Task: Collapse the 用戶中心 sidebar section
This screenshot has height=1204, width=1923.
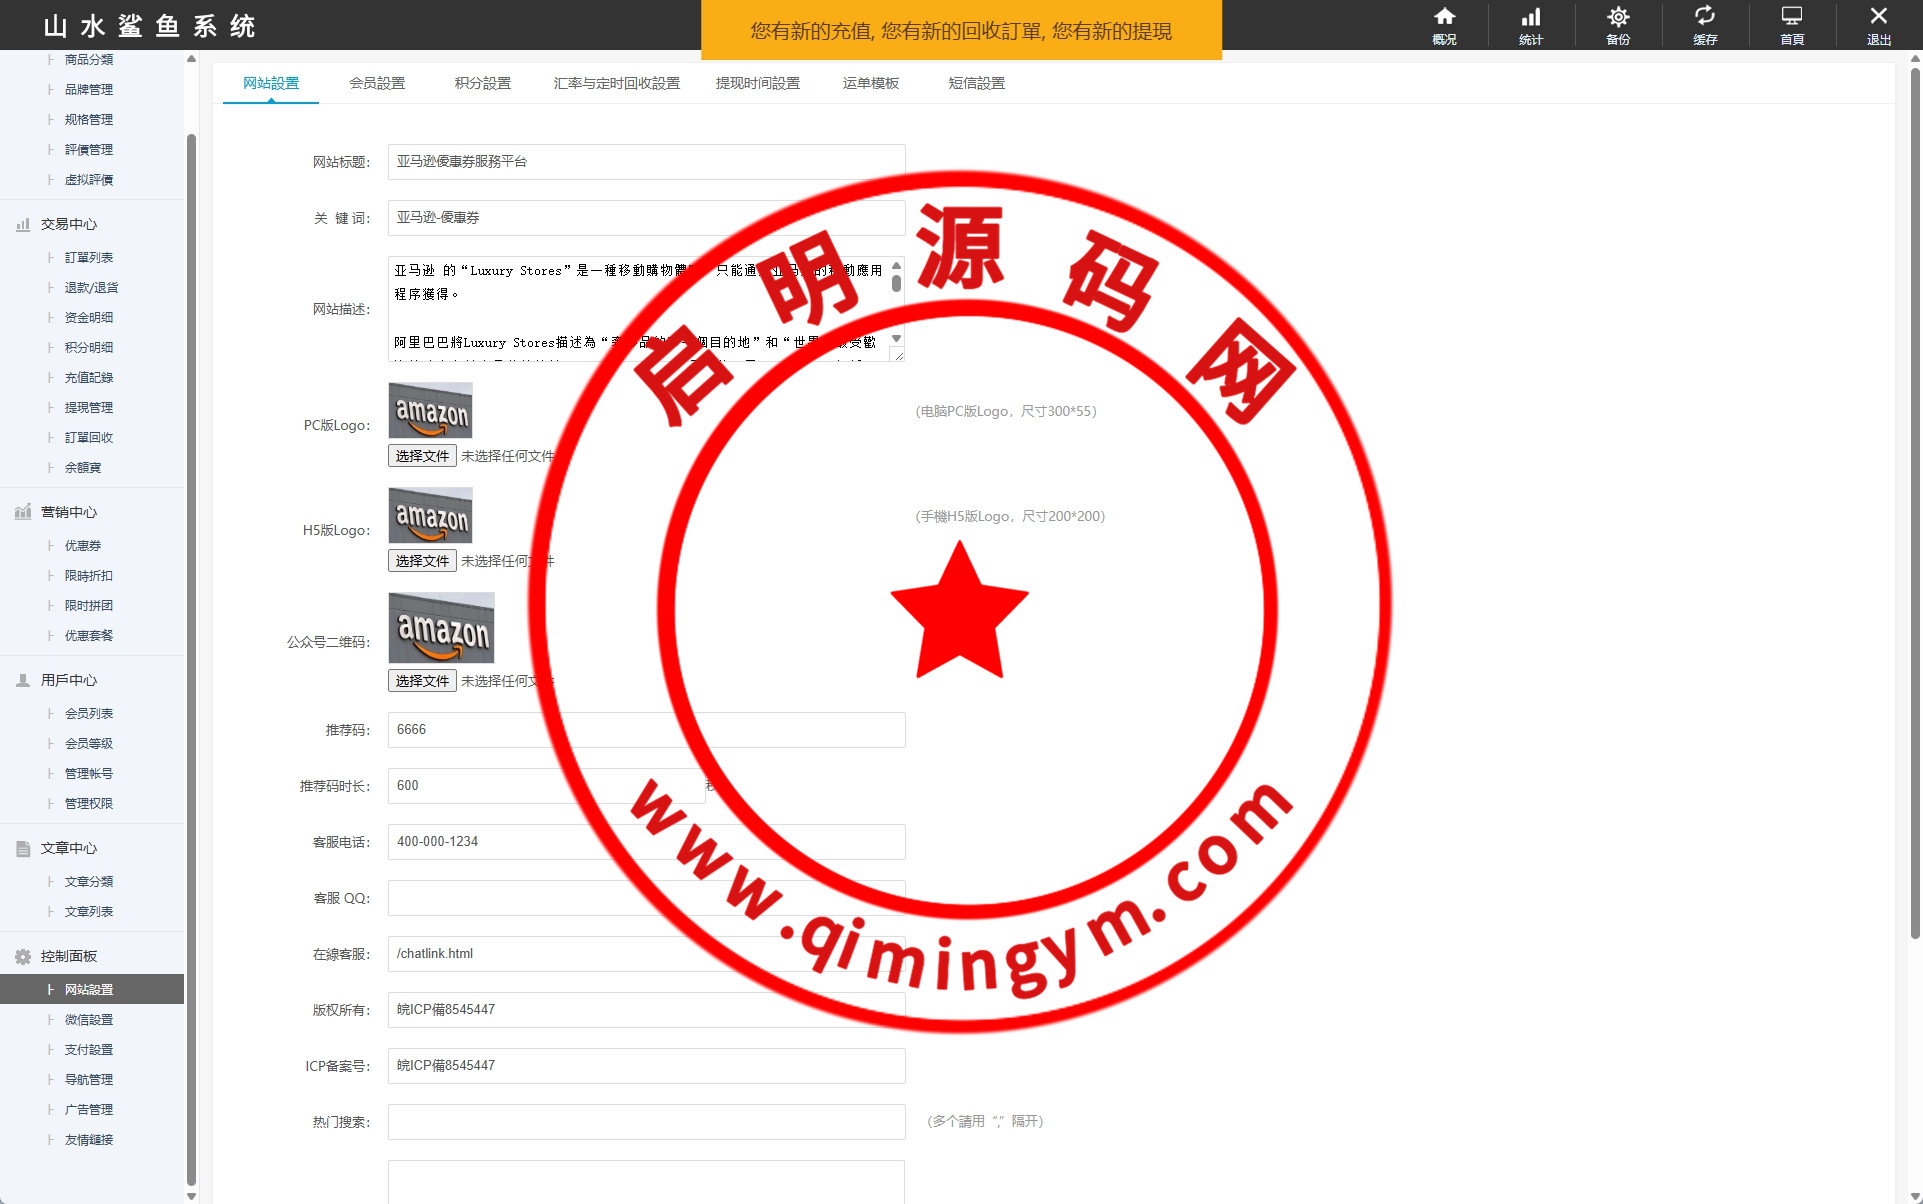Action: click(68, 680)
